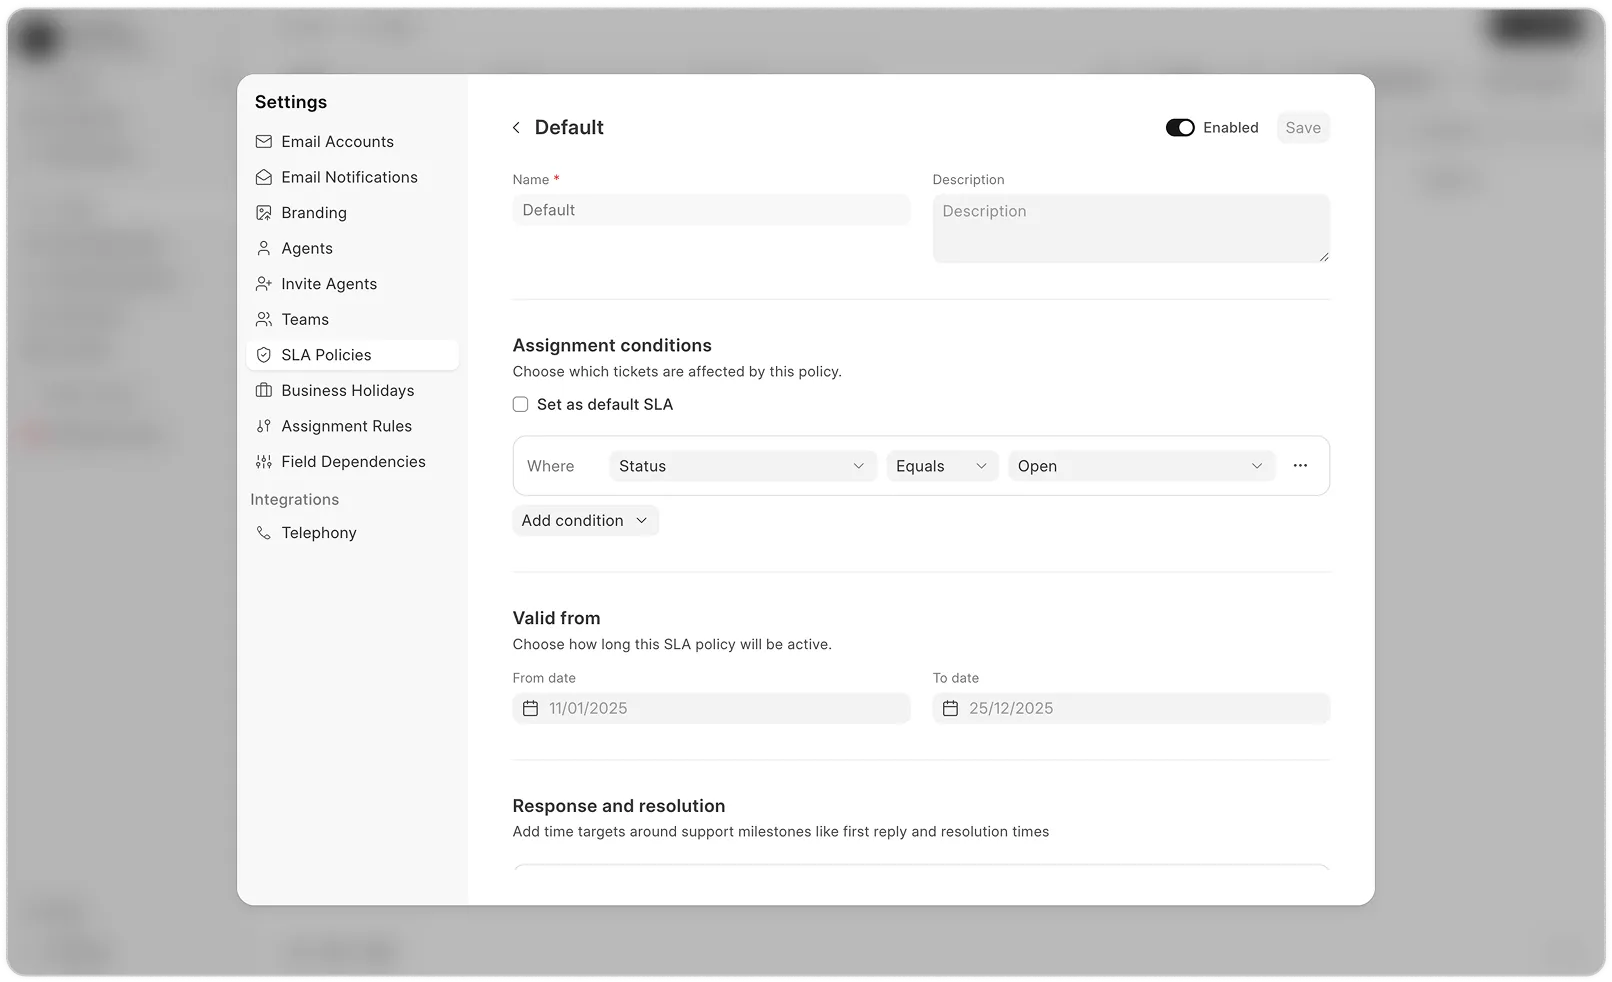Click the Invite Agents person-plus icon

tap(264, 284)
